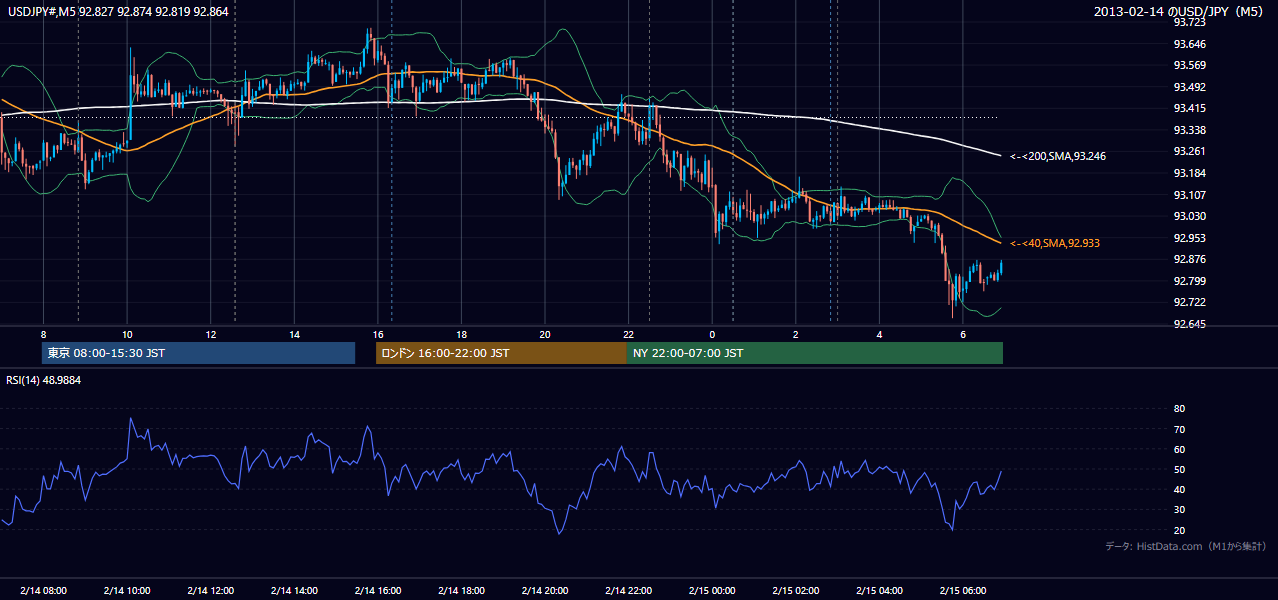The width and height of the screenshot is (1278, 600).
Task: Click price level 92.953 on price axis
Action: 1189,238
